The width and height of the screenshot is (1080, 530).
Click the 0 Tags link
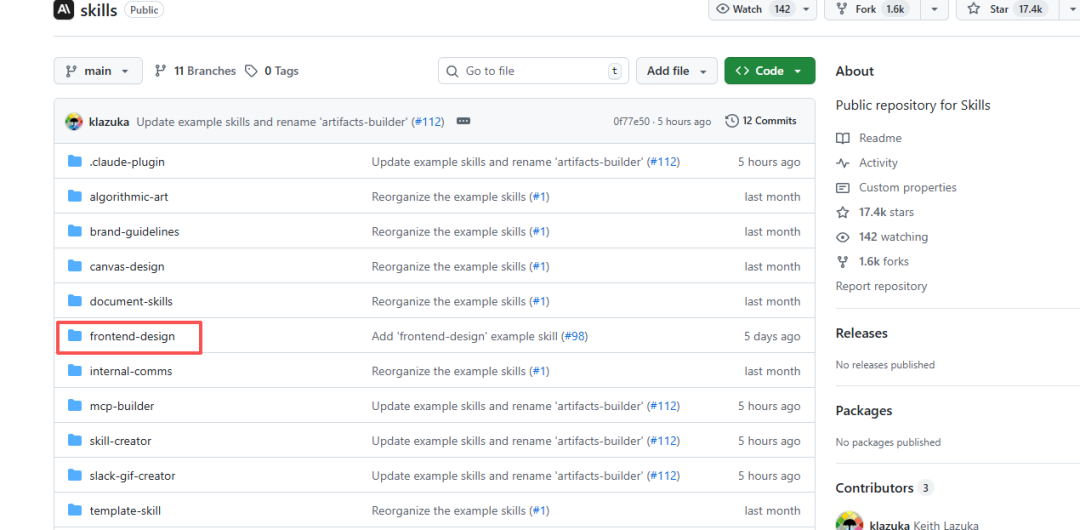(272, 71)
